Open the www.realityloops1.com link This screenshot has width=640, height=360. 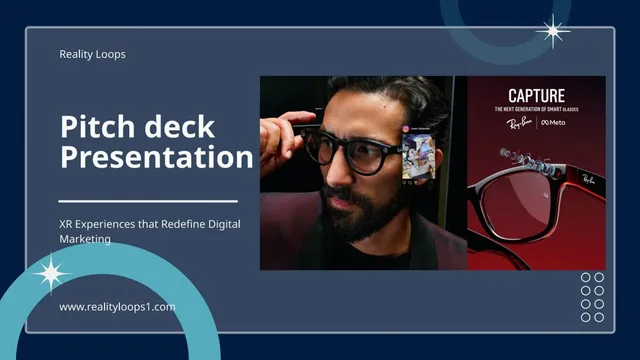coord(117,307)
